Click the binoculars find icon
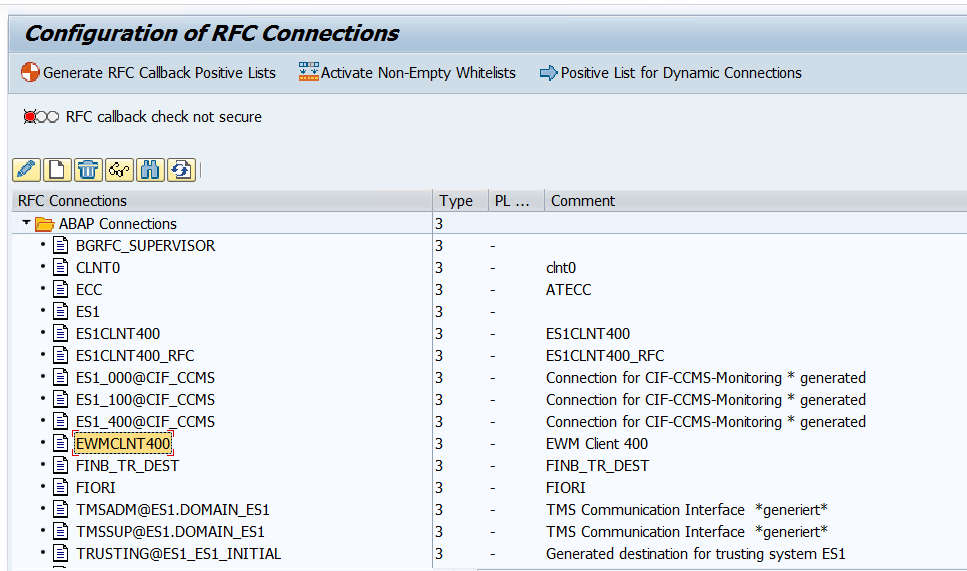This screenshot has height=571, width=967. (x=150, y=170)
